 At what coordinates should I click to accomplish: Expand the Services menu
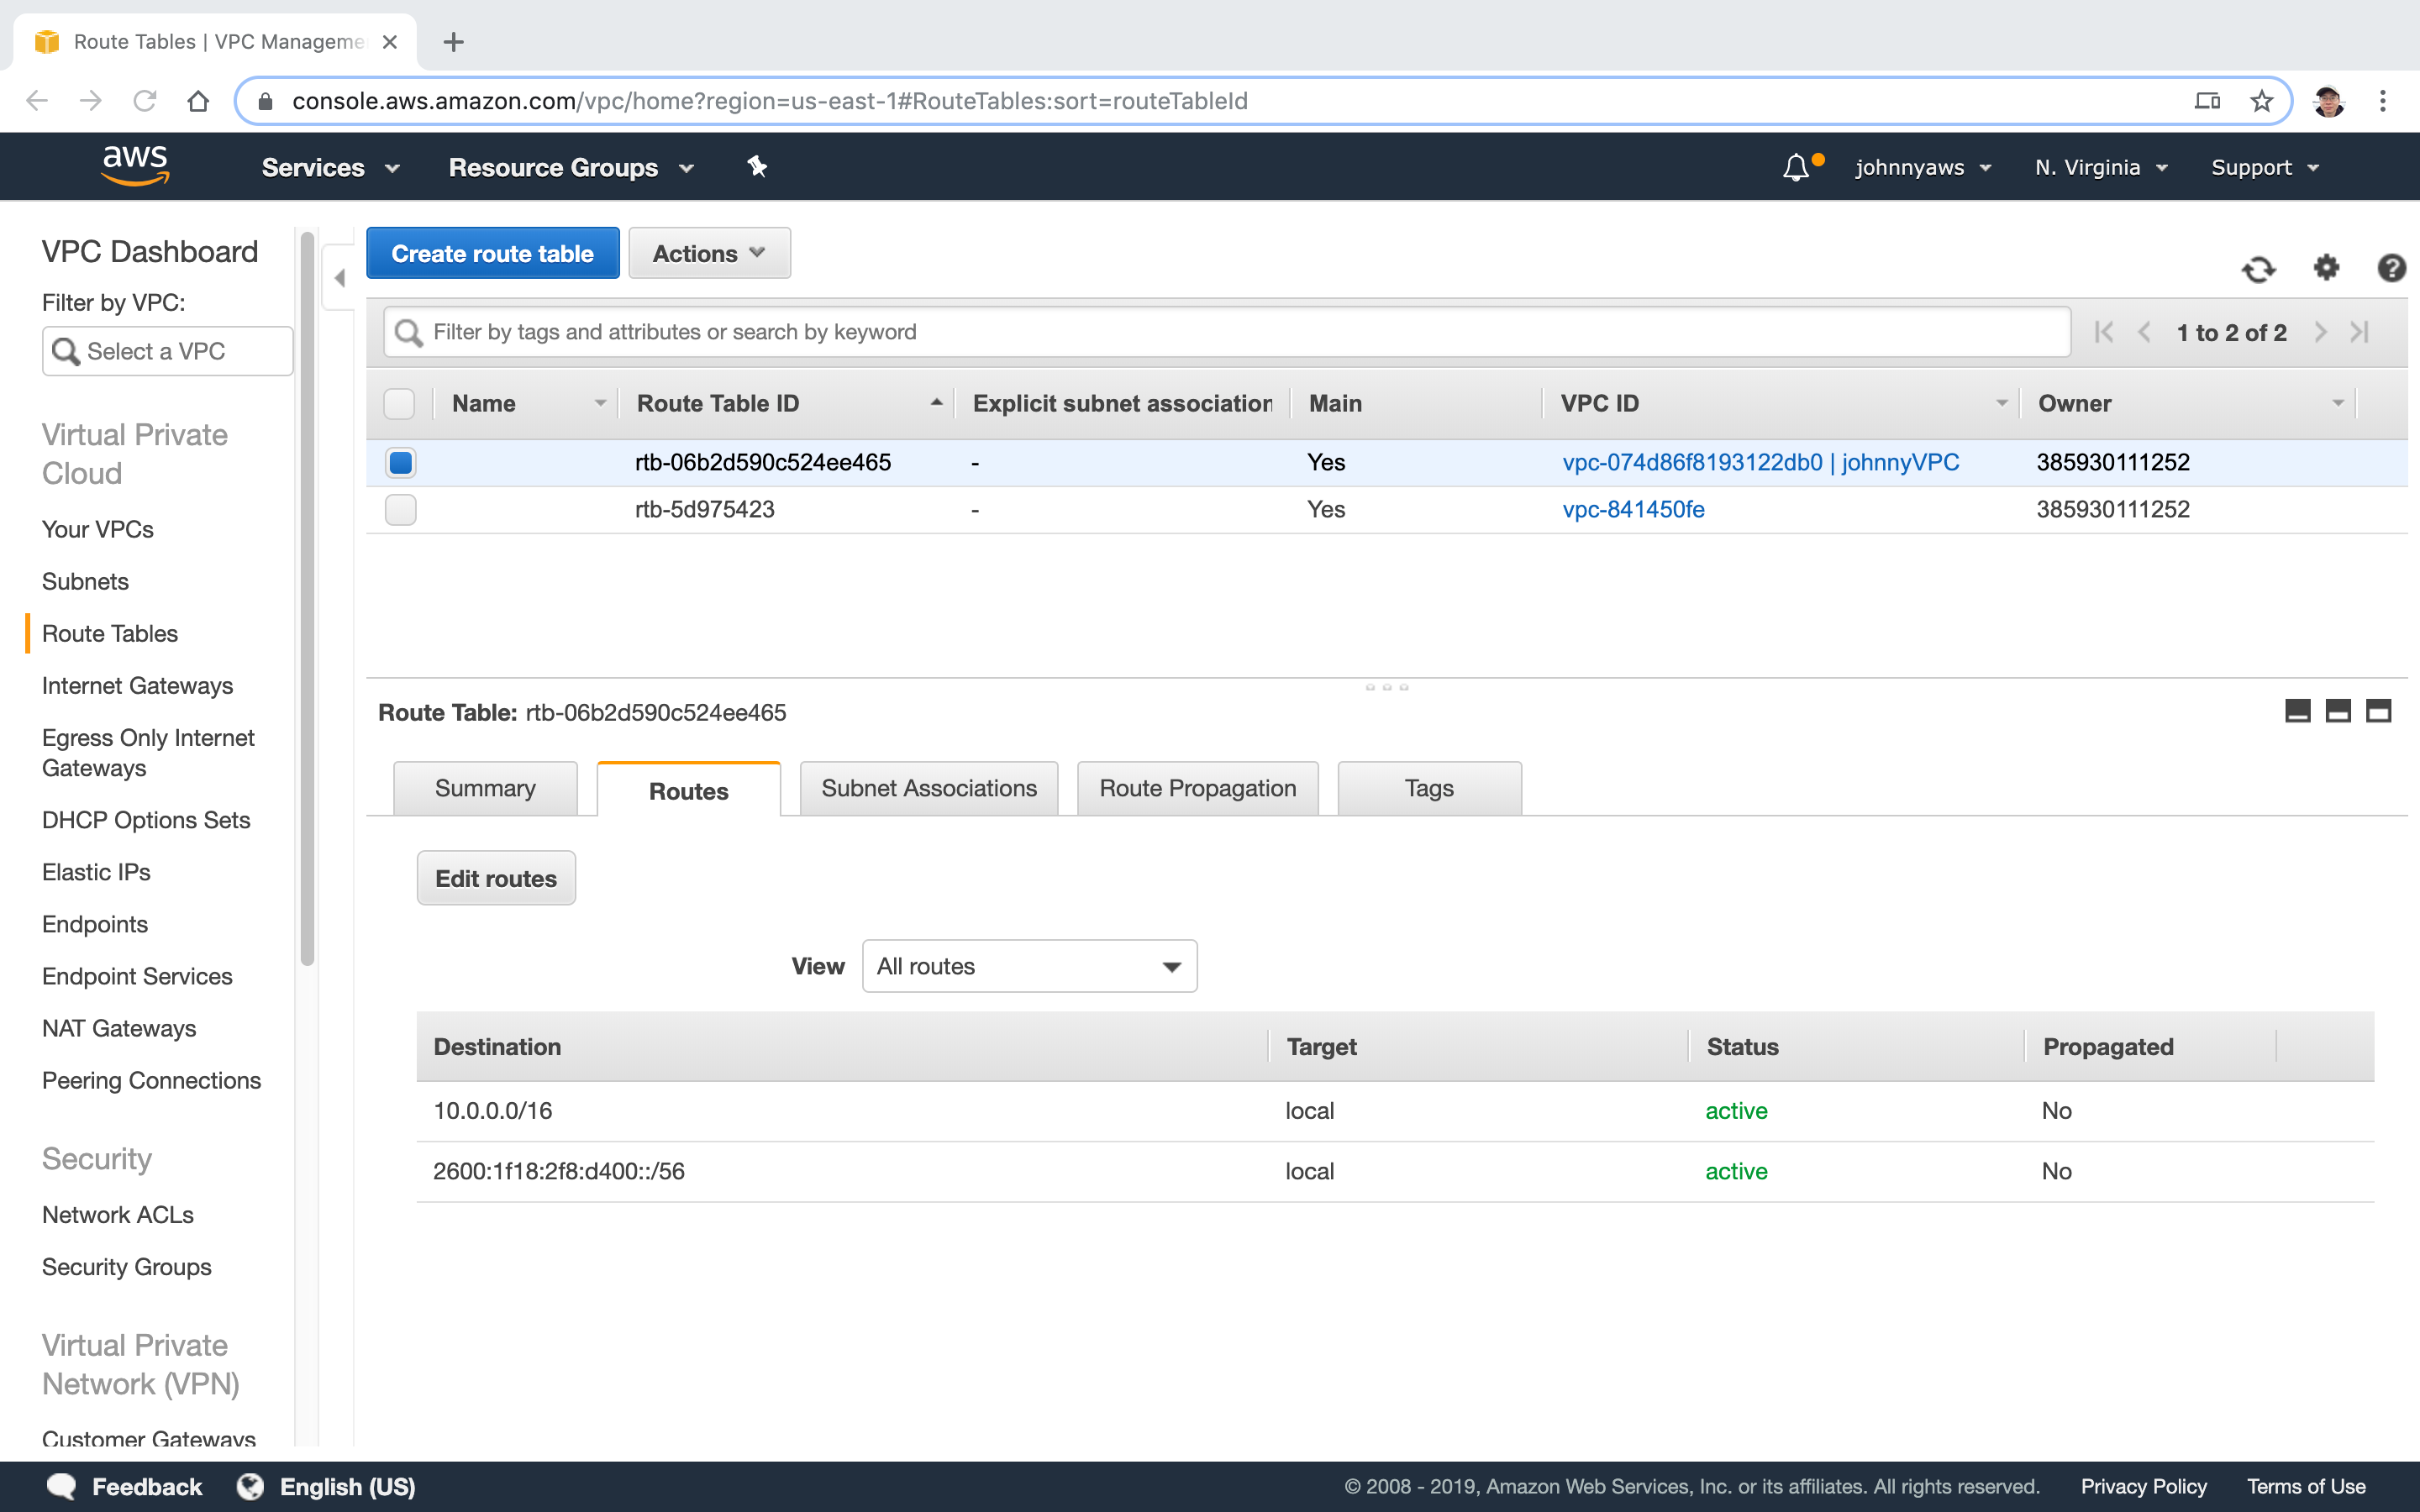(331, 167)
